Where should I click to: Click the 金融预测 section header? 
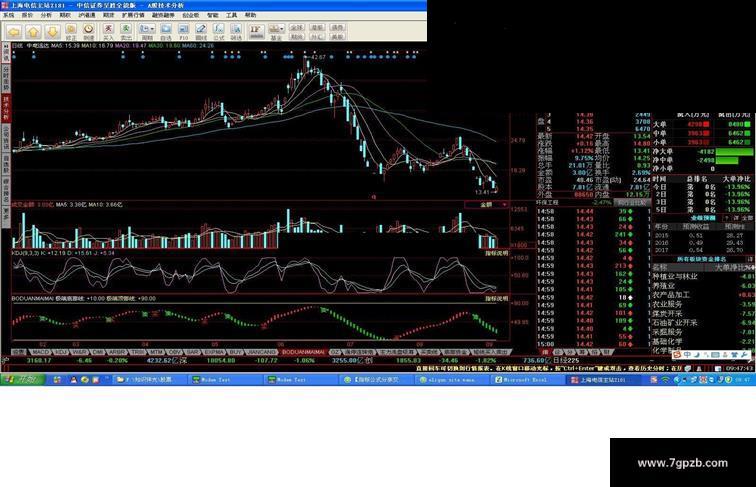coord(703,218)
